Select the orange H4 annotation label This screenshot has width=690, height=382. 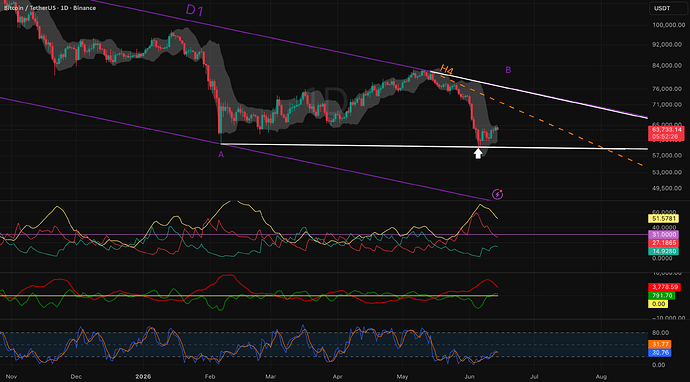point(447,69)
